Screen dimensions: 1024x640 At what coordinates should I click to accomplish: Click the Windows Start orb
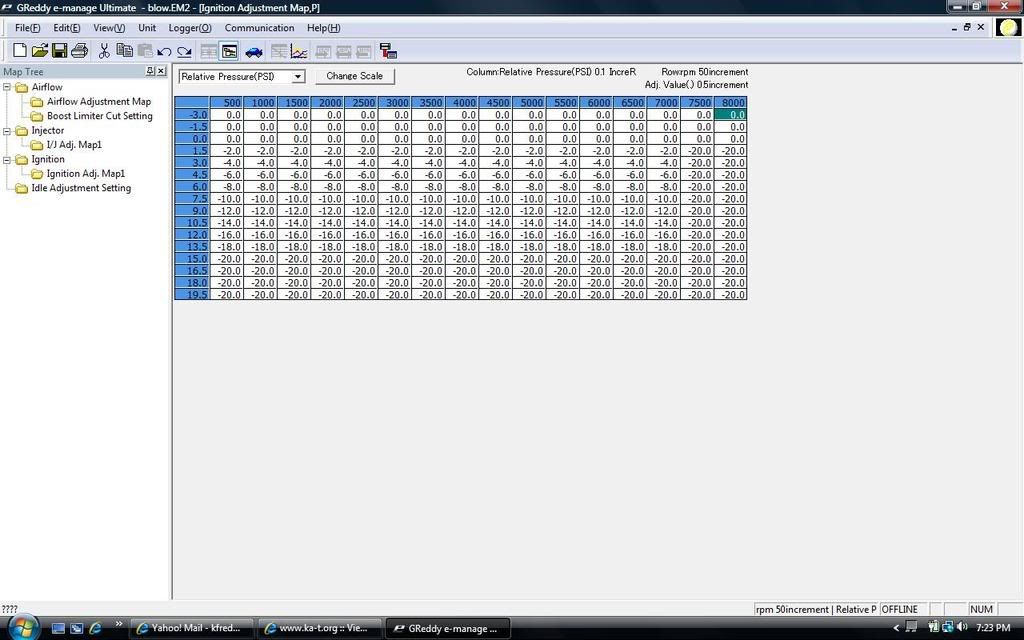24,628
